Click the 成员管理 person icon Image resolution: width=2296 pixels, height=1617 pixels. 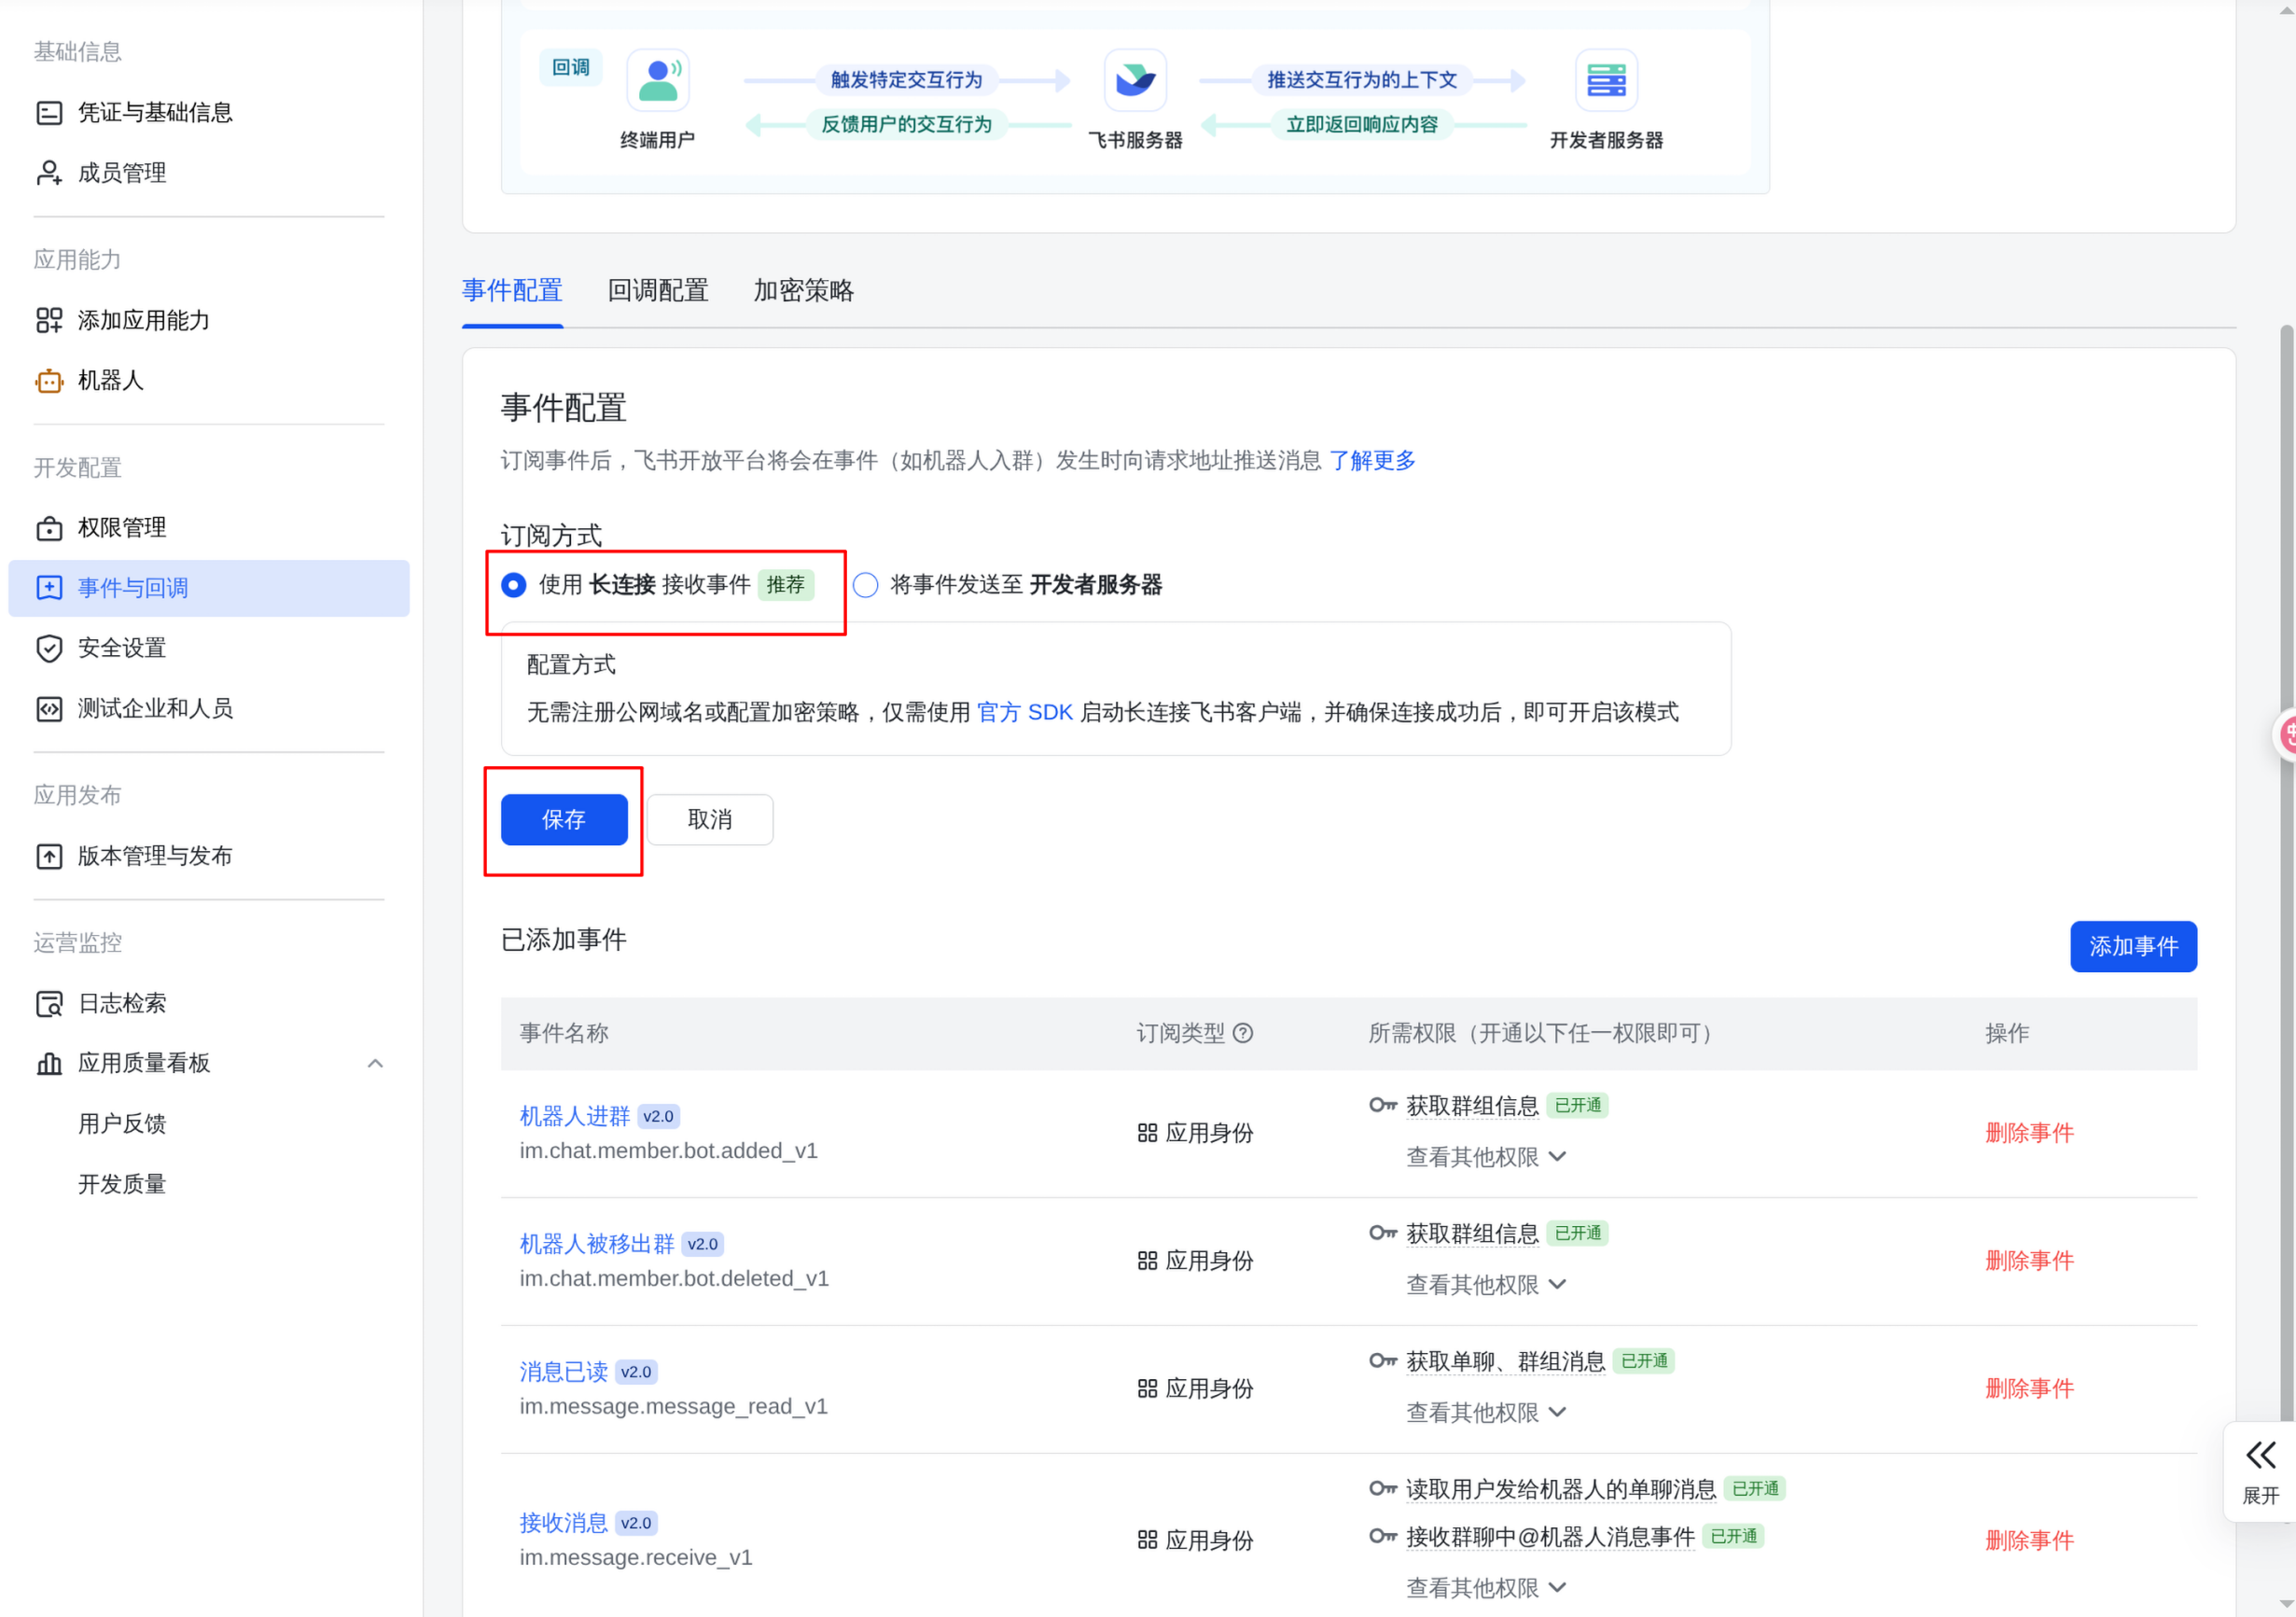coord(49,173)
